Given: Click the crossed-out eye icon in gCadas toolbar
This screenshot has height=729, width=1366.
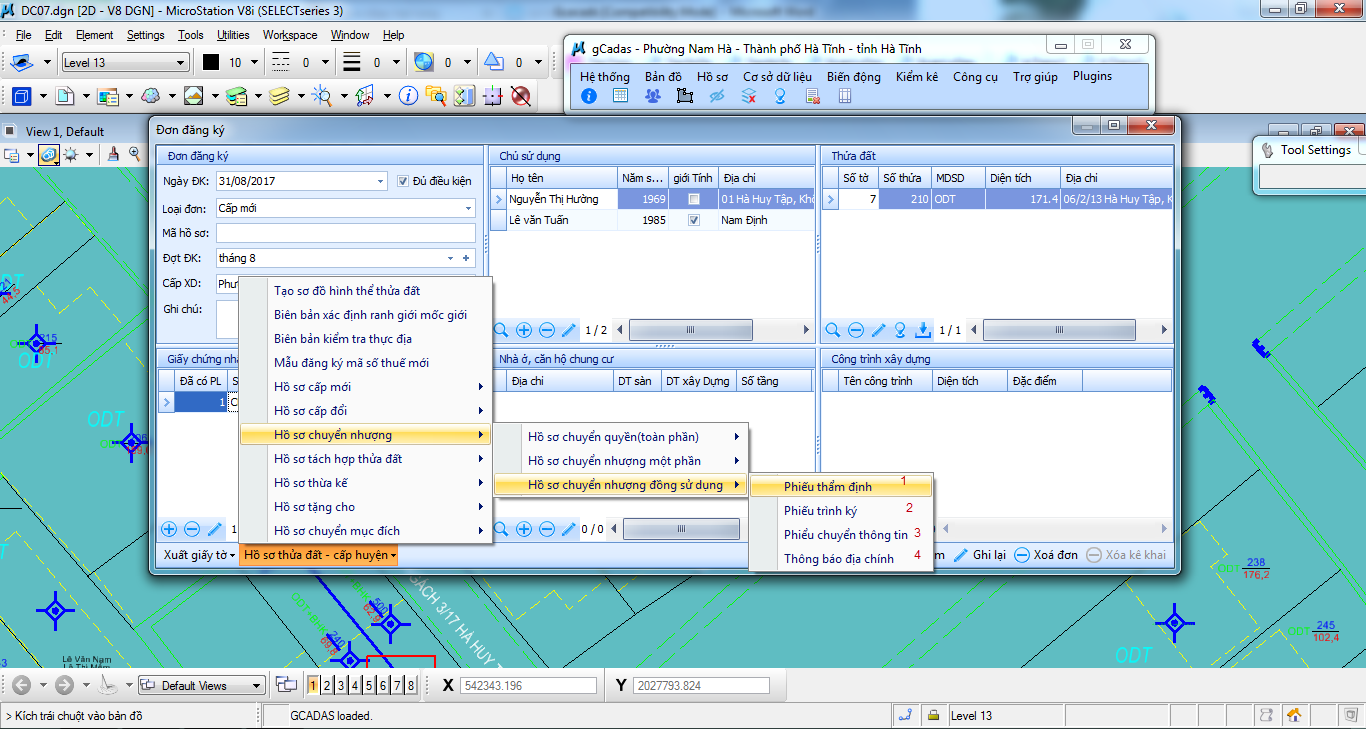Looking at the screenshot, I should [x=716, y=96].
